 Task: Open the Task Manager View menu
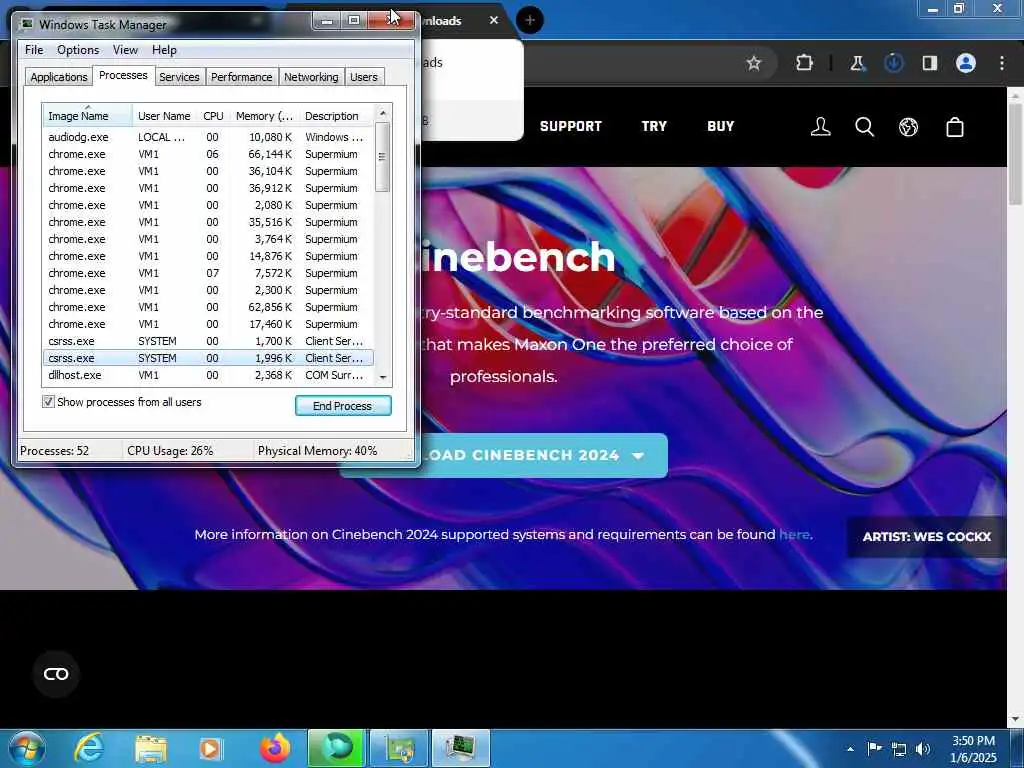[x=125, y=50]
